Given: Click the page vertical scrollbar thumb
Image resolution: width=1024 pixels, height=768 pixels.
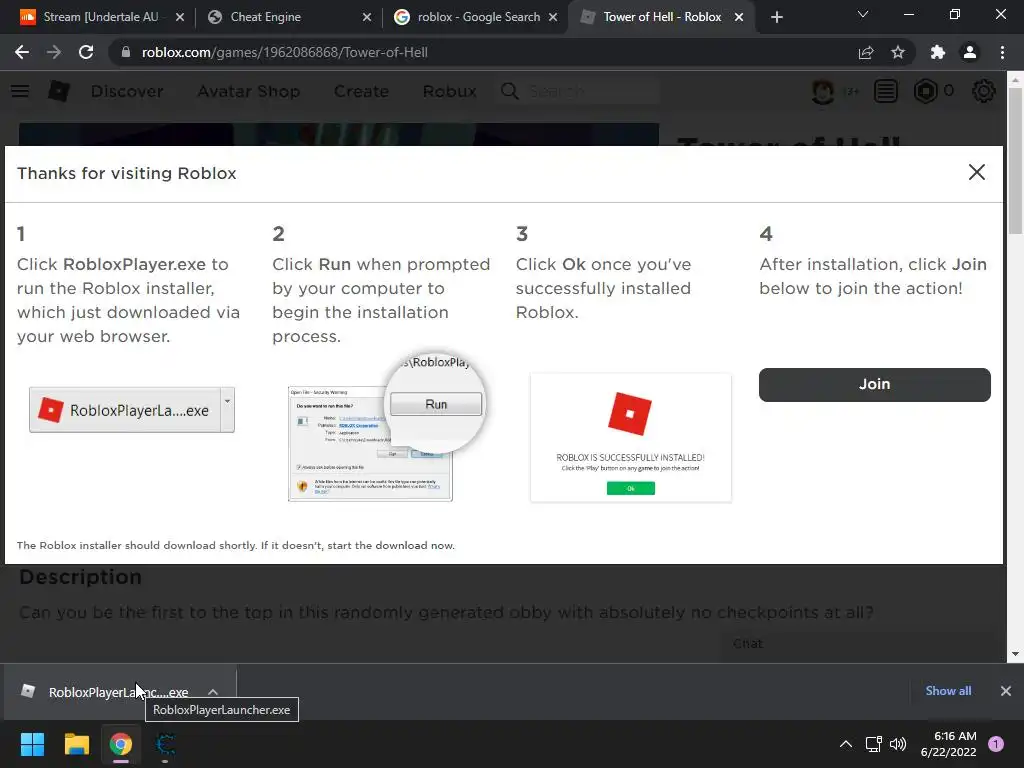Looking at the screenshot, I should [1015, 160].
